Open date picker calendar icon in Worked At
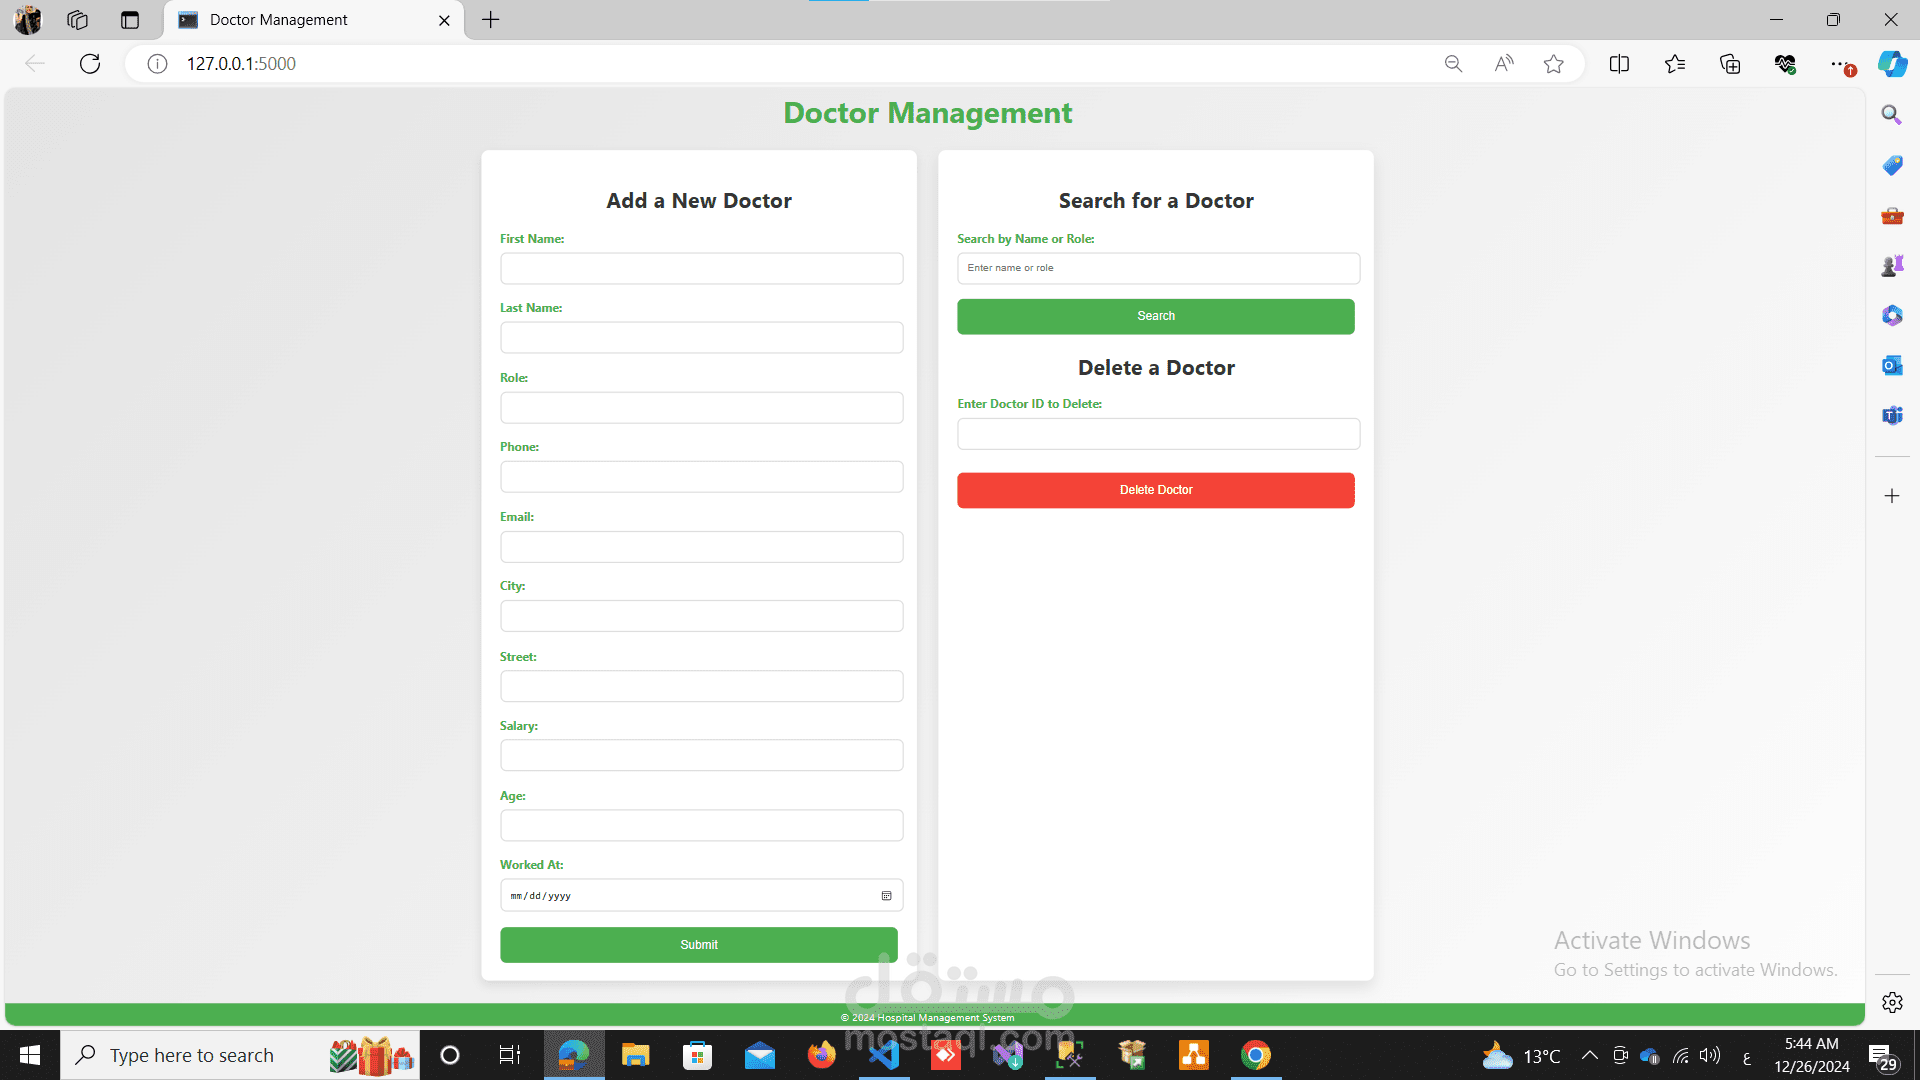Viewport: 1920px width, 1080px height. (886, 896)
